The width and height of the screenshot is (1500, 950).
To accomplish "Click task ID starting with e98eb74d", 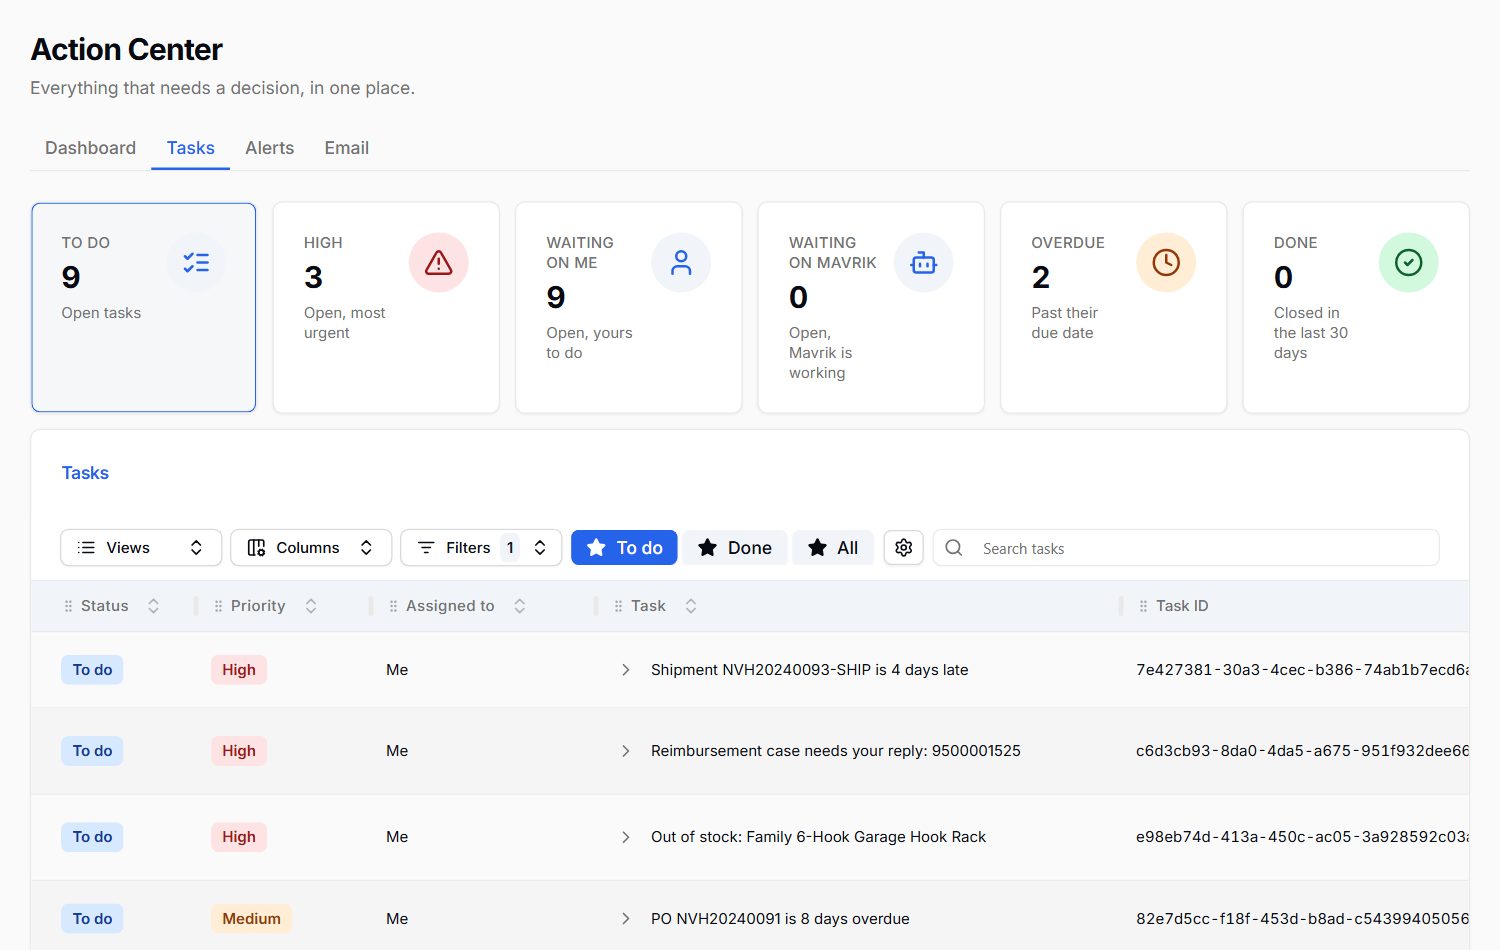I will (1302, 837).
